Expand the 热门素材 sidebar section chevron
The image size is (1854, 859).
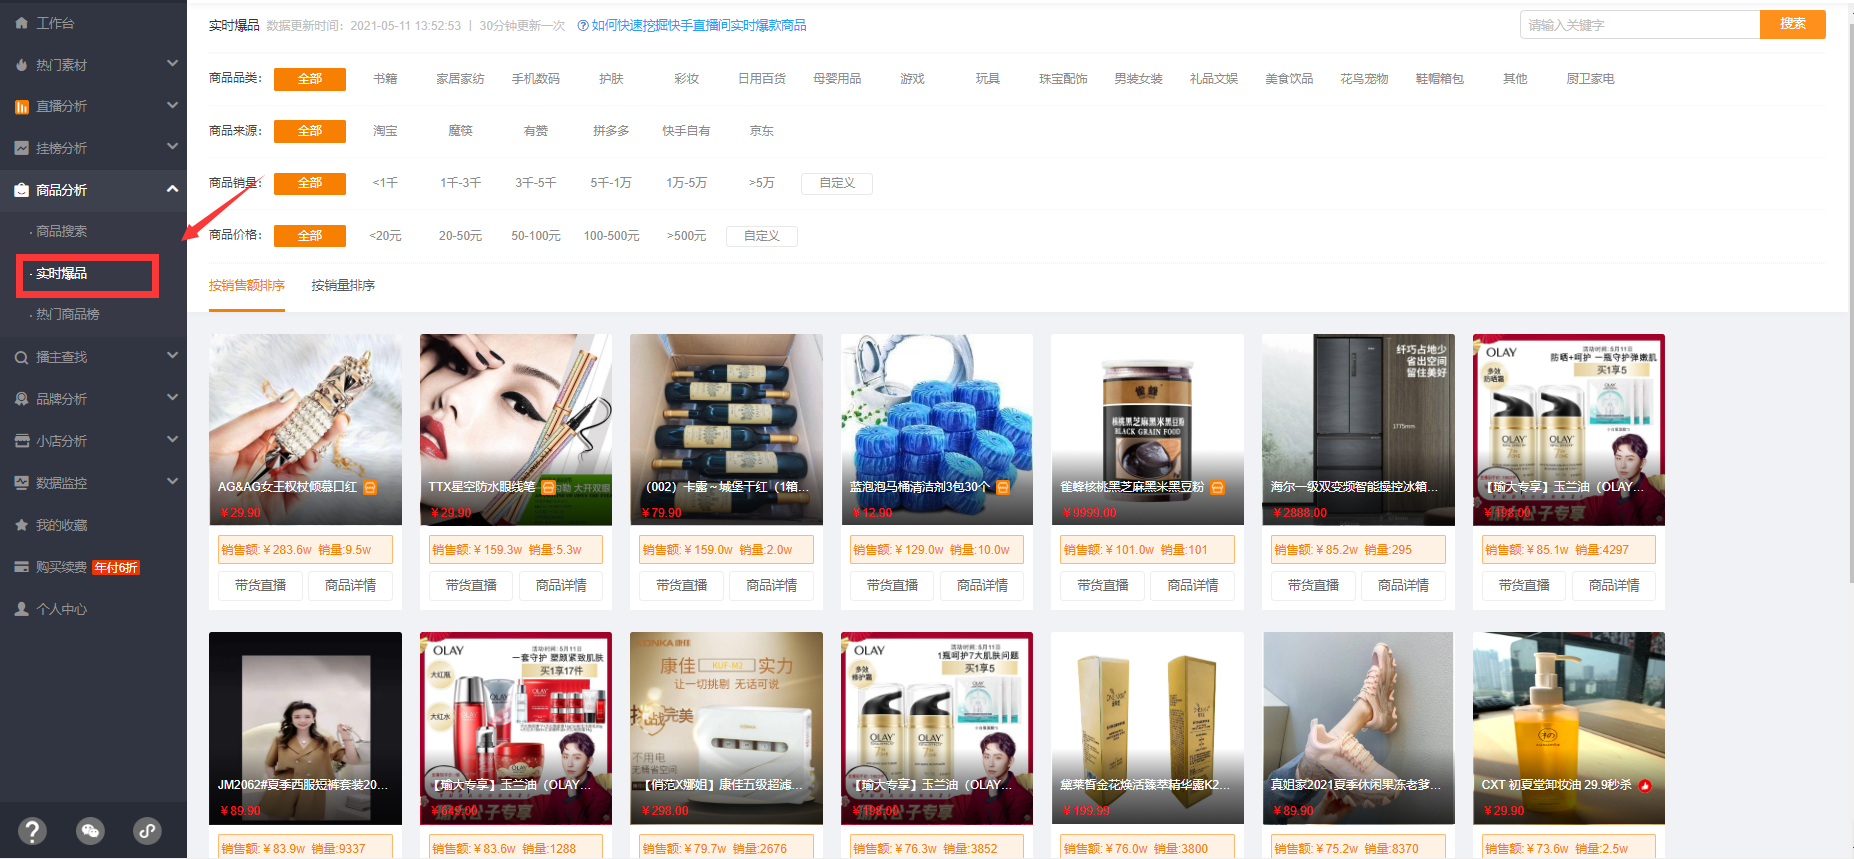point(172,64)
